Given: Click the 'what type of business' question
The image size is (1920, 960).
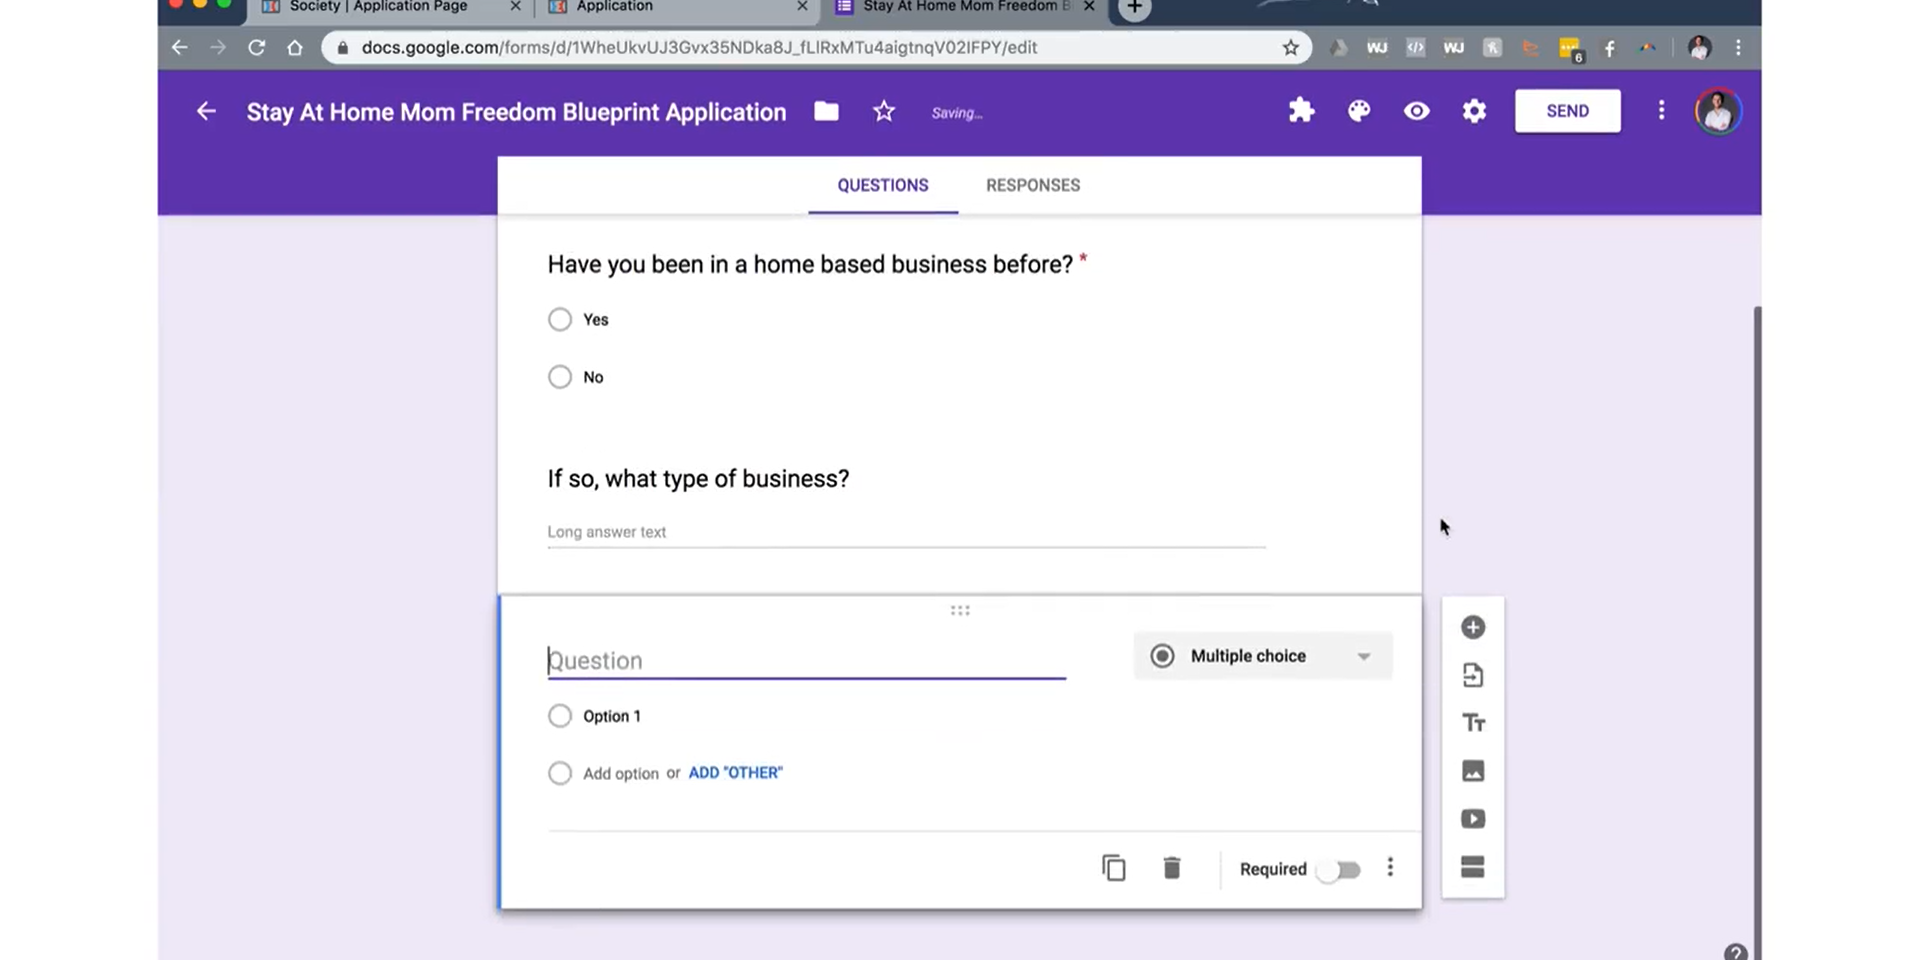Looking at the screenshot, I should [x=698, y=478].
